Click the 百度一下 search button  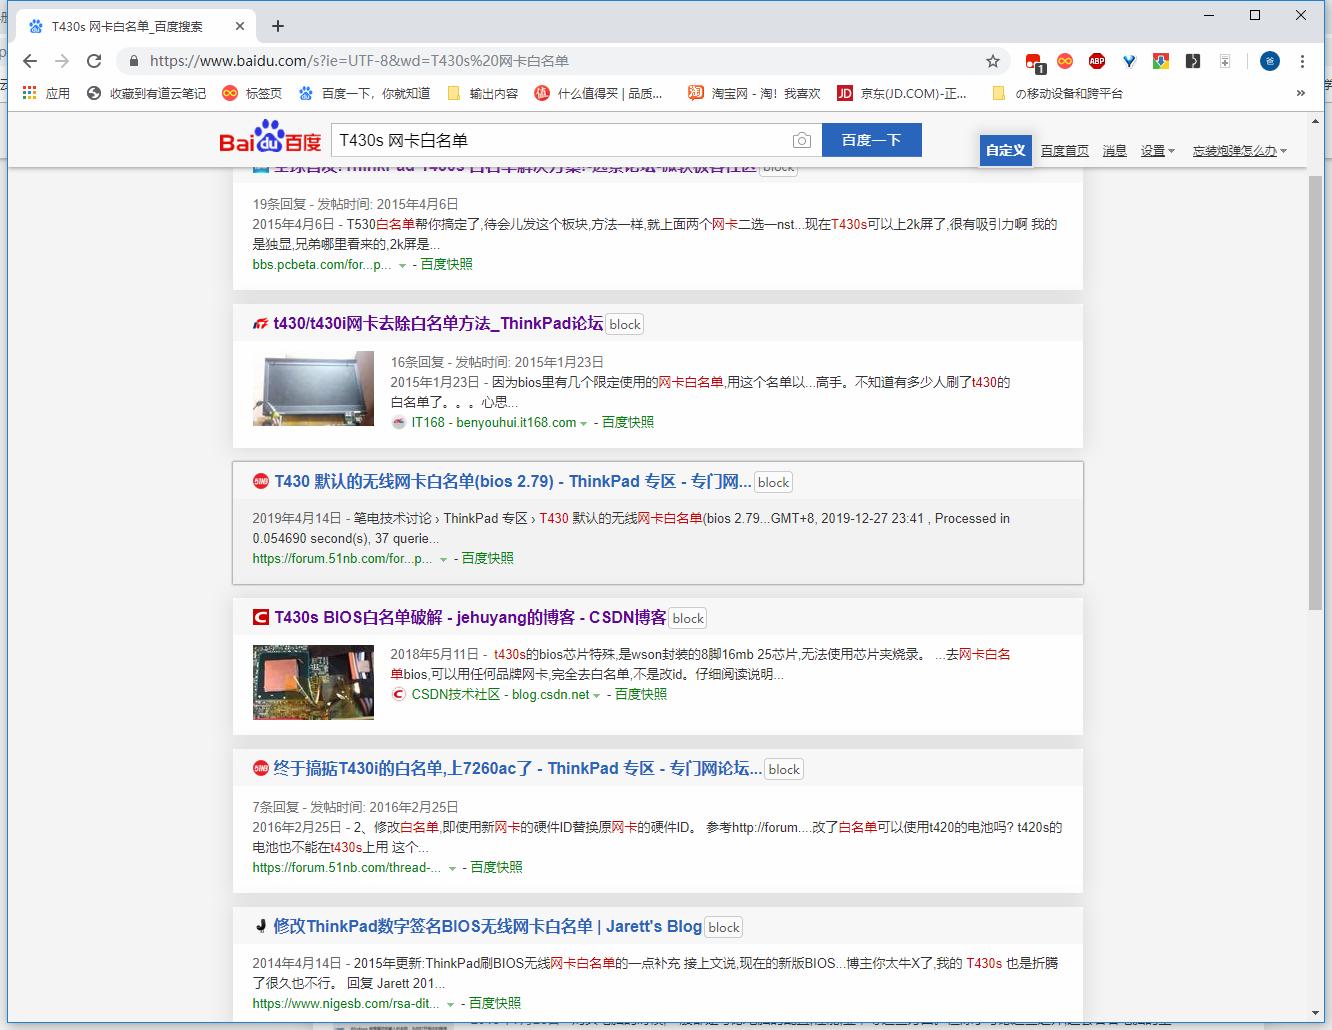pos(871,140)
